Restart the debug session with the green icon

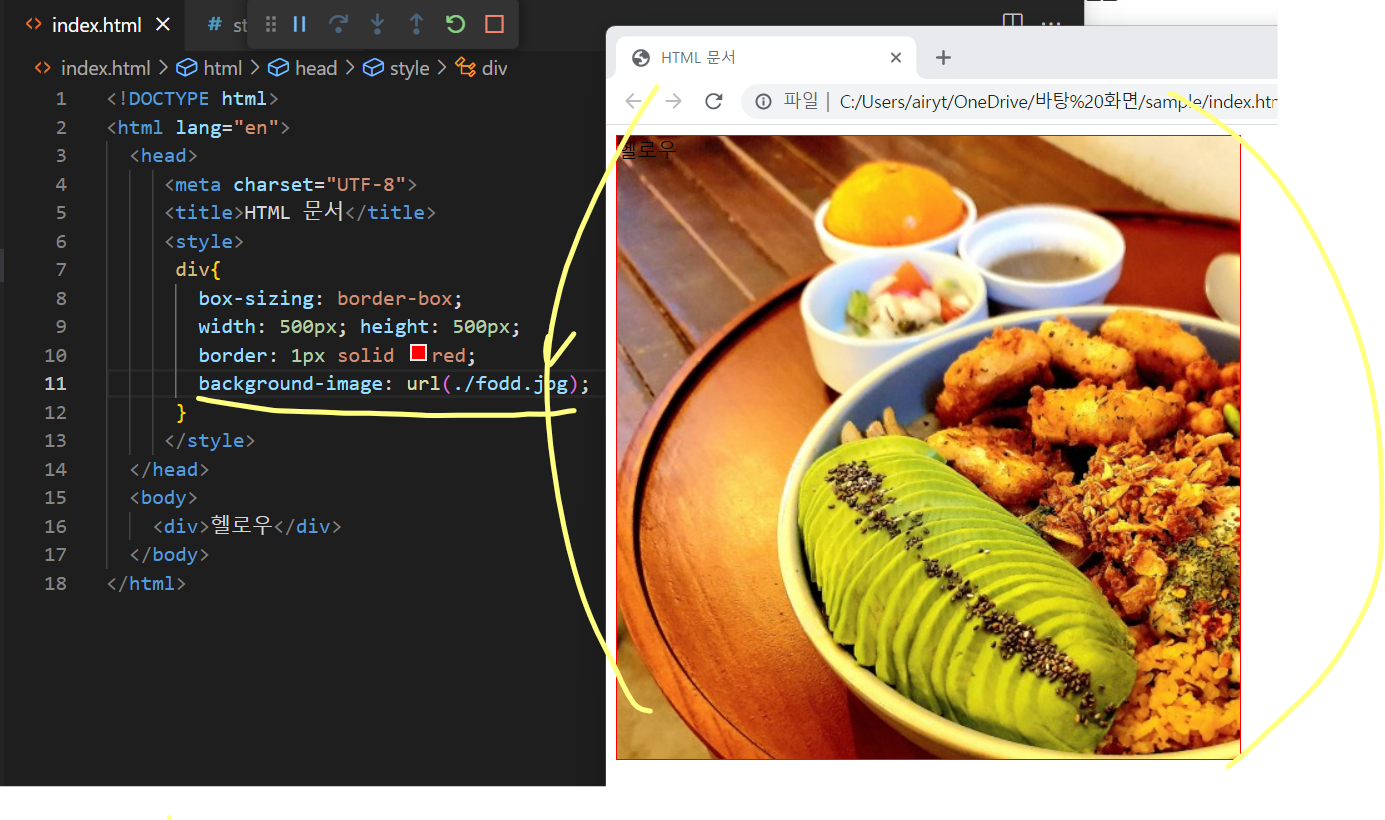[455, 24]
